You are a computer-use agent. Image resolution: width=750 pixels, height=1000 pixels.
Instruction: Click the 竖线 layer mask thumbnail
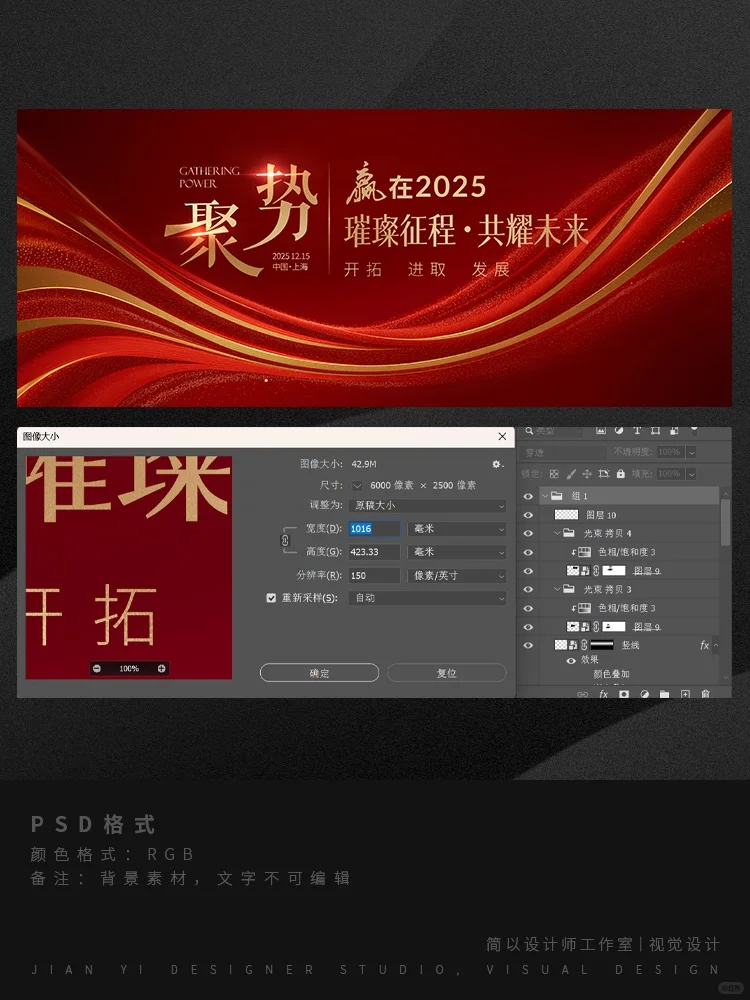coord(601,645)
